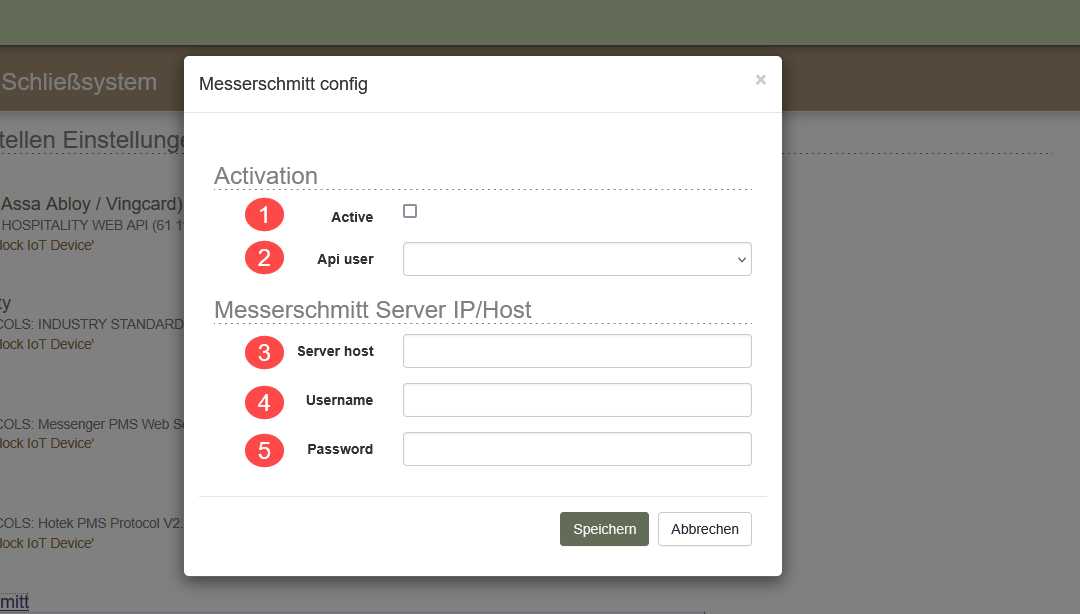Enable the Active checkbox
This screenshot has width=1080, height=614.
[410, 212]
